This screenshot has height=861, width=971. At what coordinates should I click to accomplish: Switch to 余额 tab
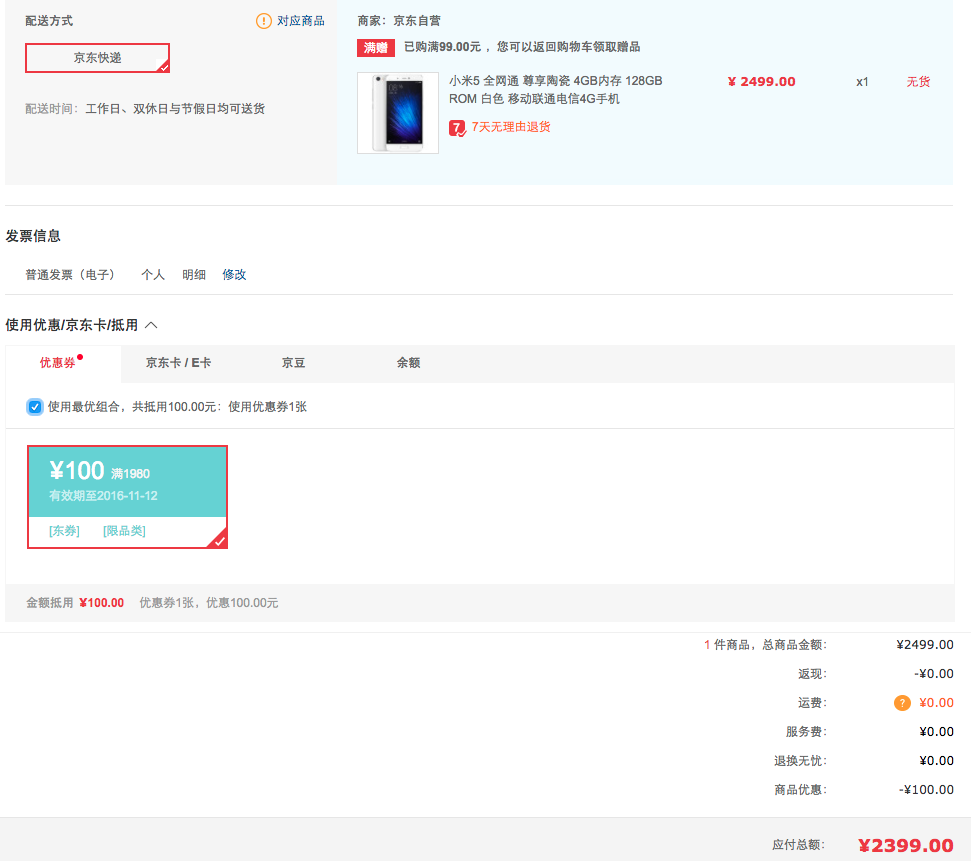point(408,363)
